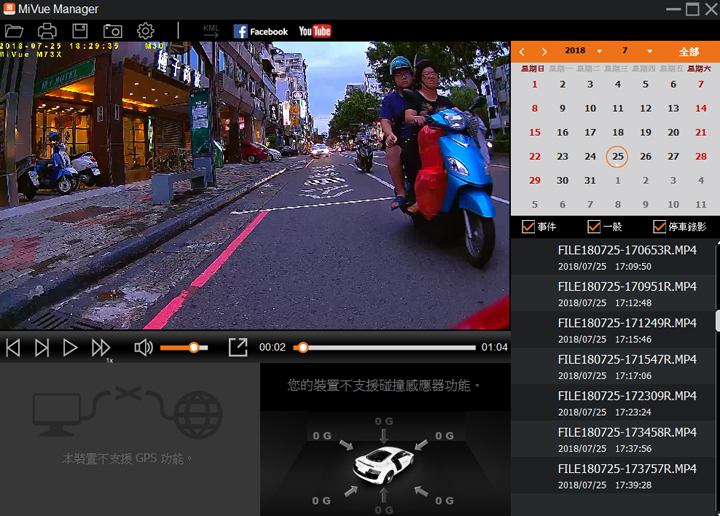Click the 全部 show all button

point(689,51)
